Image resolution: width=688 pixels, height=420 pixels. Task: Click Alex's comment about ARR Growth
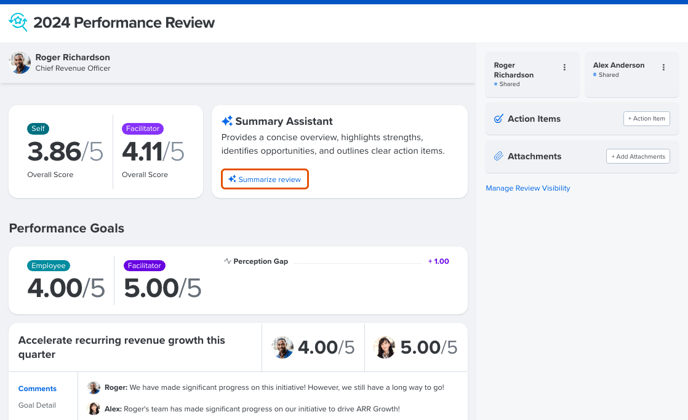(x=252, y=409)
